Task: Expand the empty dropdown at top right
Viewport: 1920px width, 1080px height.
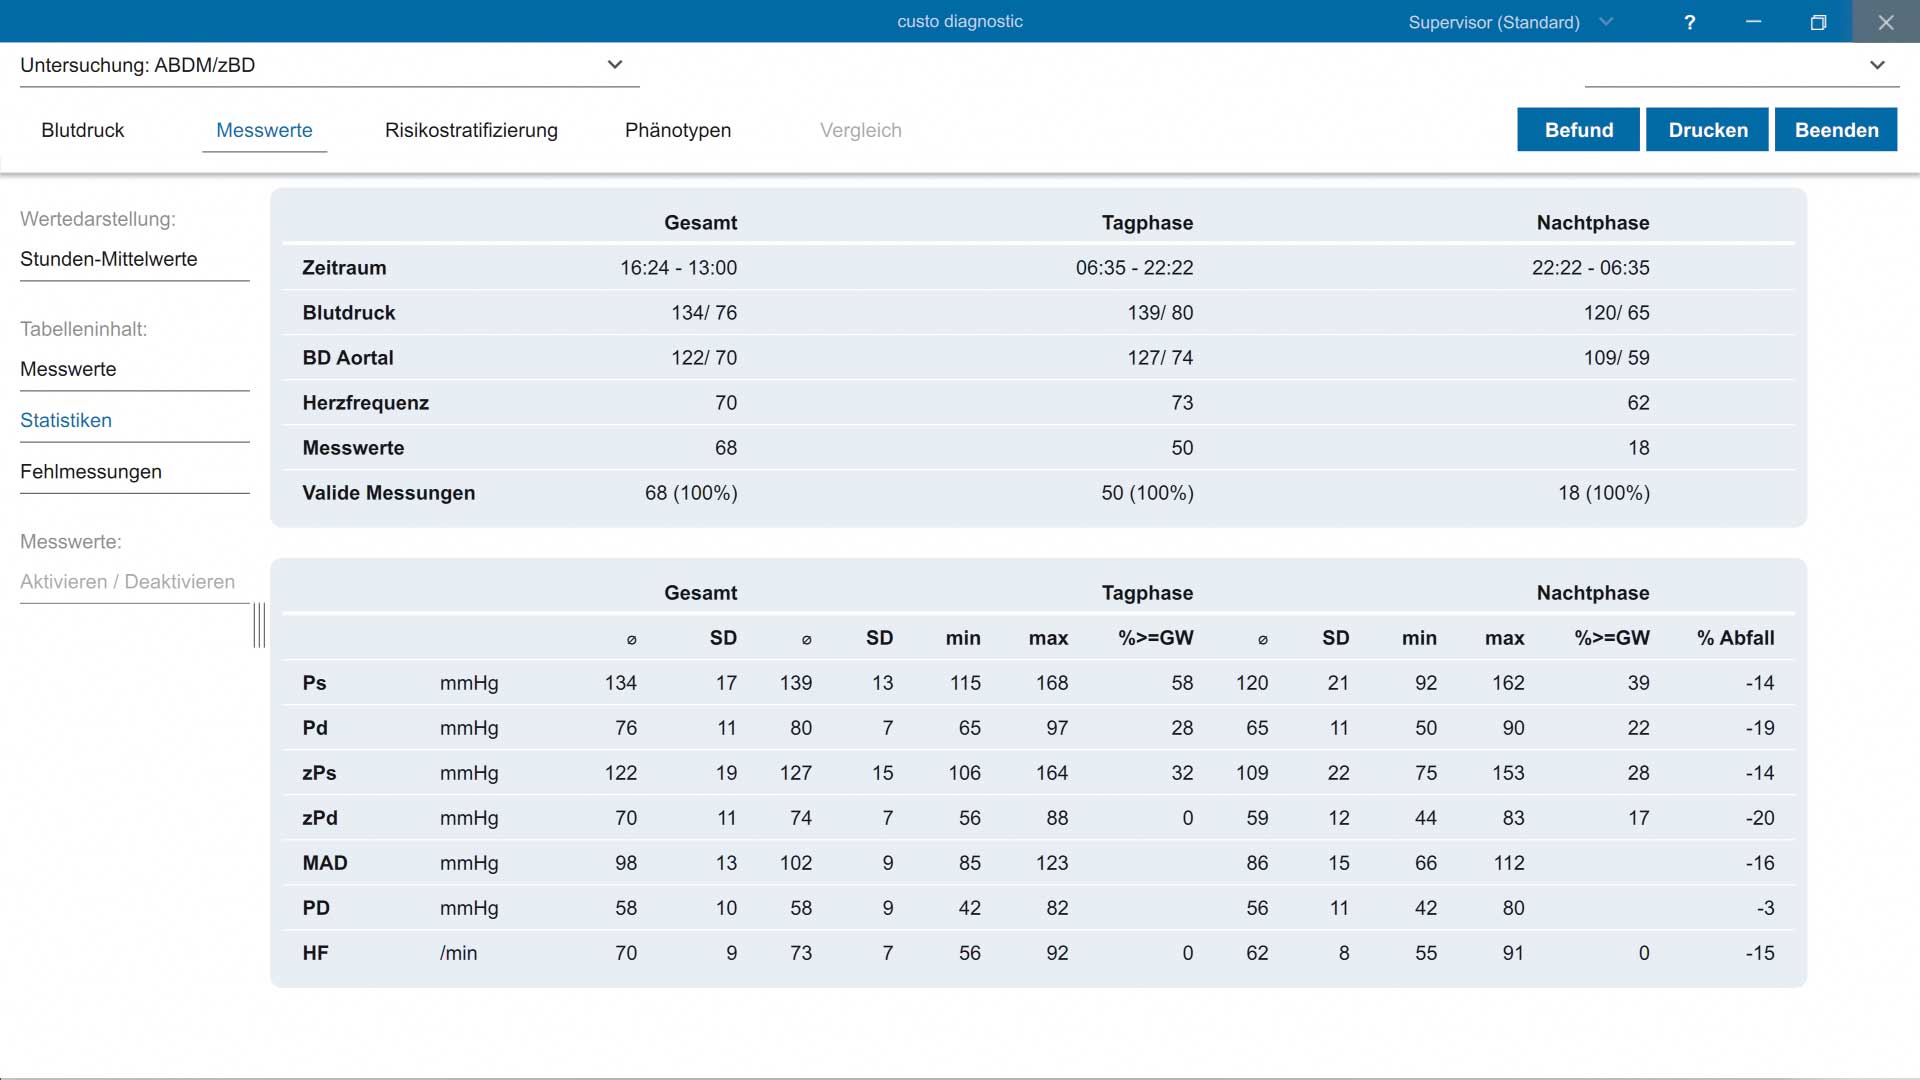Action: pos(1742,65)
